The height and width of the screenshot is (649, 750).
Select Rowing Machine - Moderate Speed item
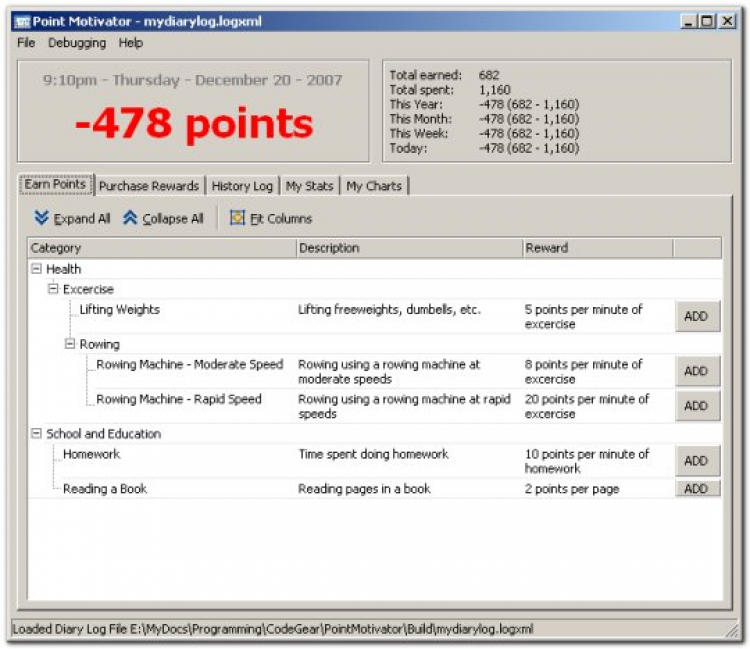click(190, 364)
